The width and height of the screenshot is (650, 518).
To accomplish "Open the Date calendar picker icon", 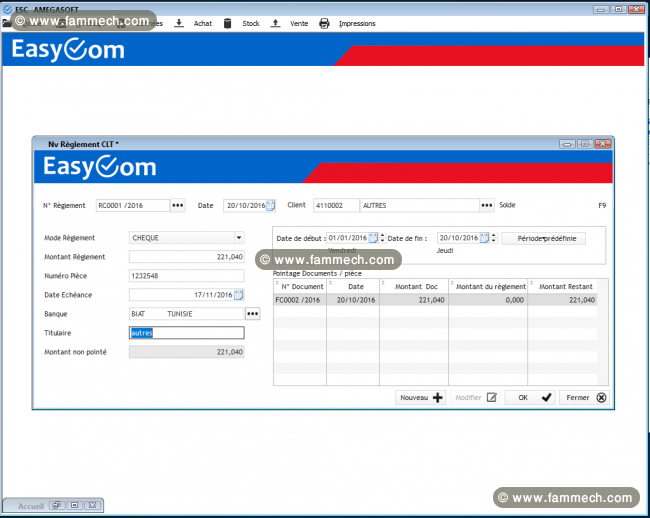I will tap(270, 205).
